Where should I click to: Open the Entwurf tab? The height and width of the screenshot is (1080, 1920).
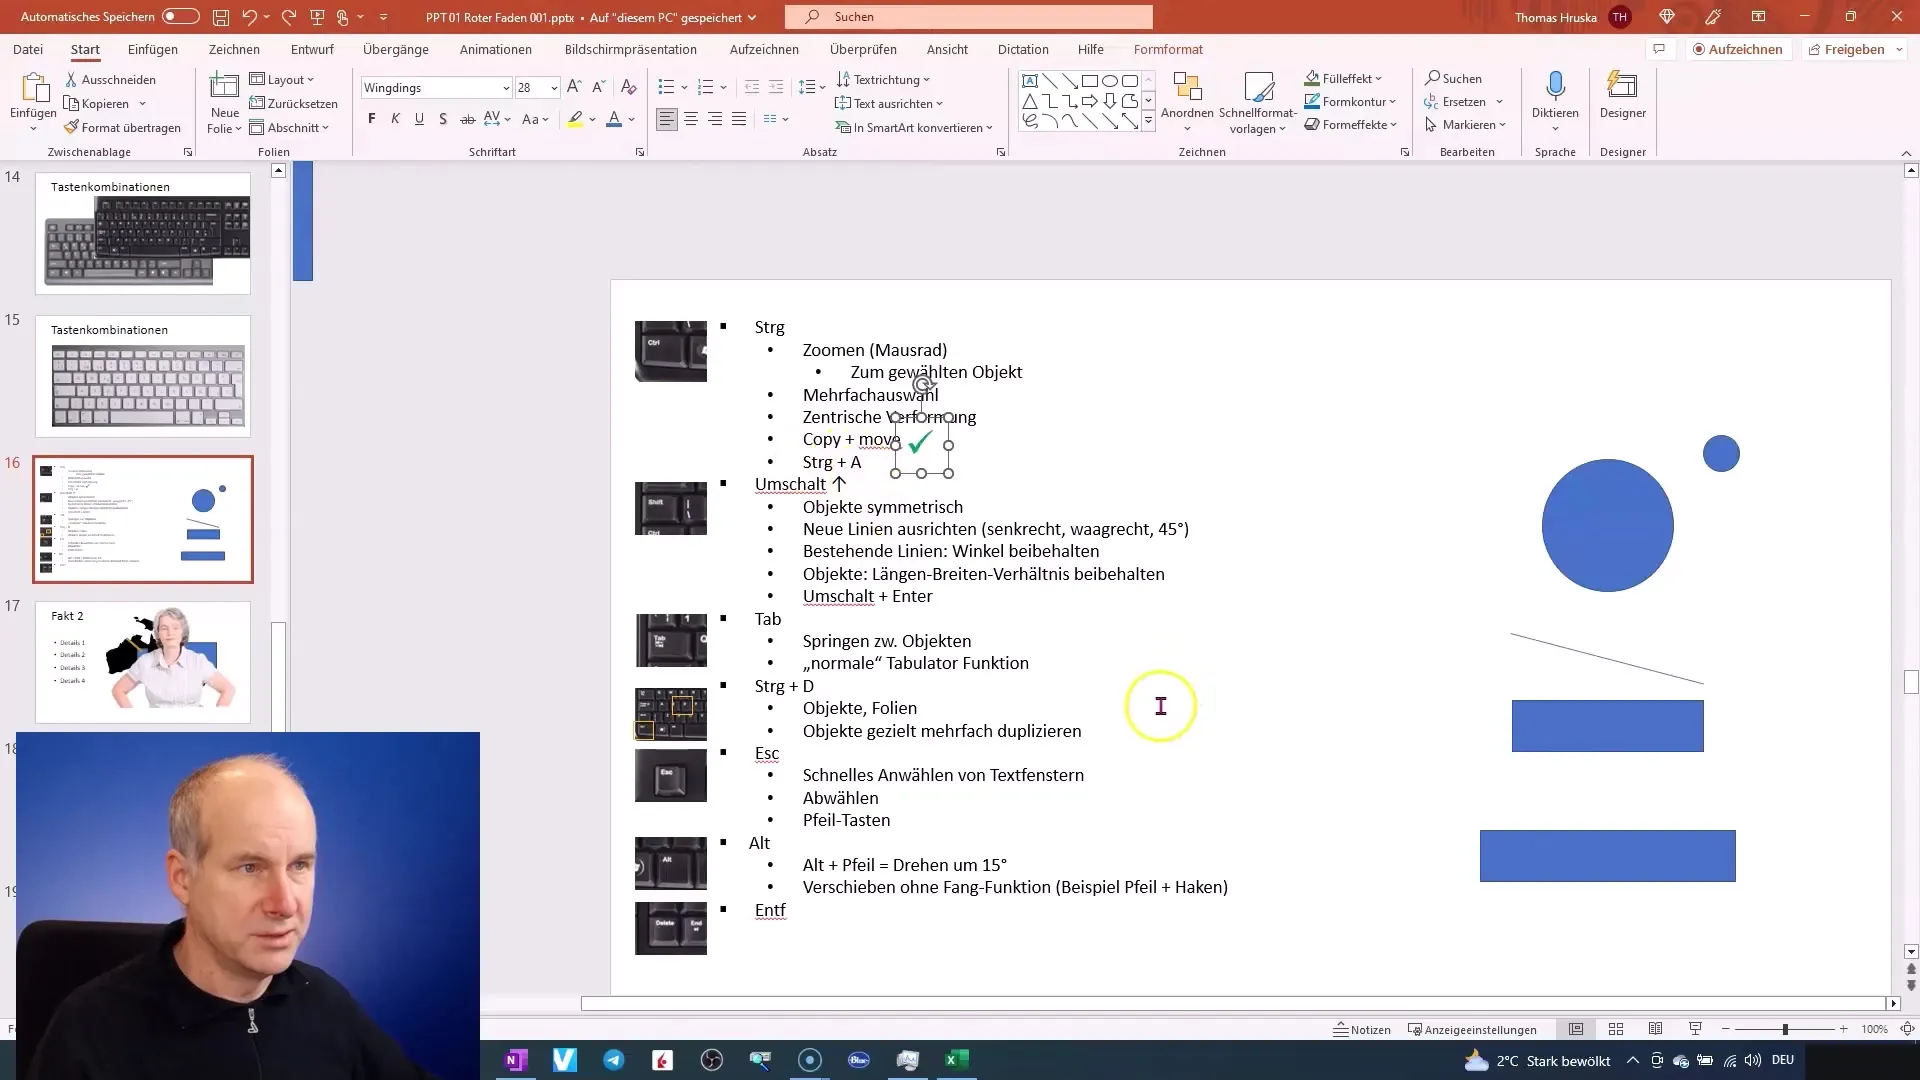(312, 49)
